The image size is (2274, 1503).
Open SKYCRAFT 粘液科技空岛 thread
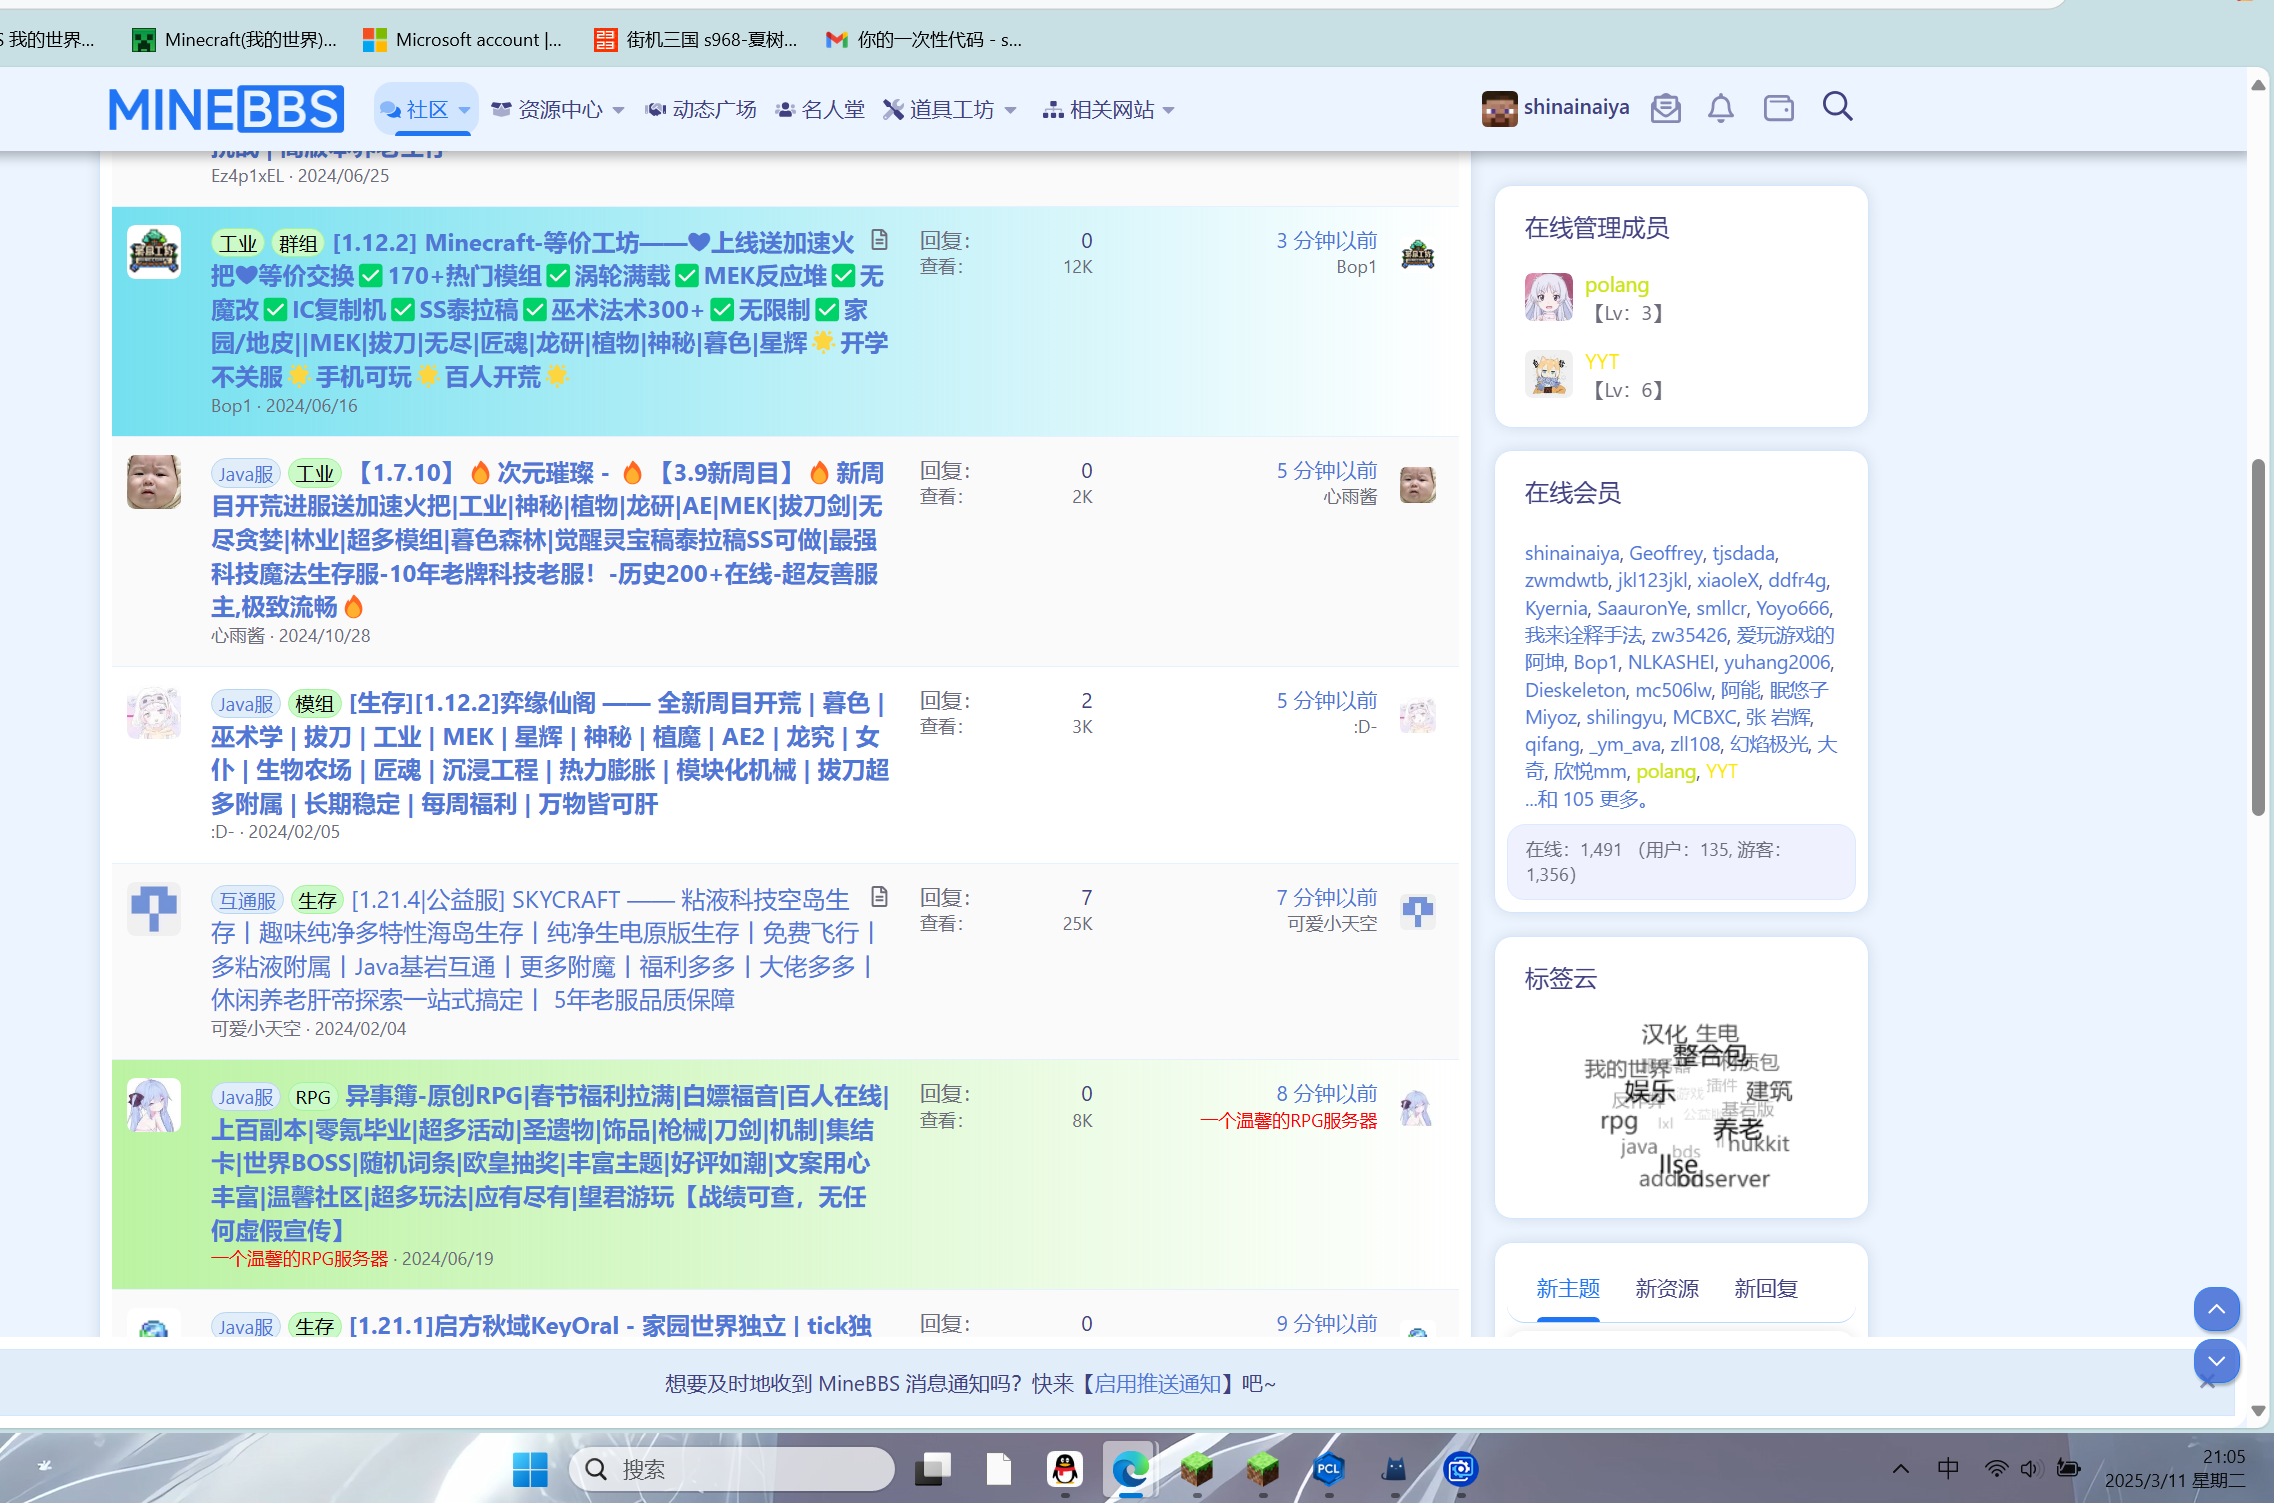[545, 949]
